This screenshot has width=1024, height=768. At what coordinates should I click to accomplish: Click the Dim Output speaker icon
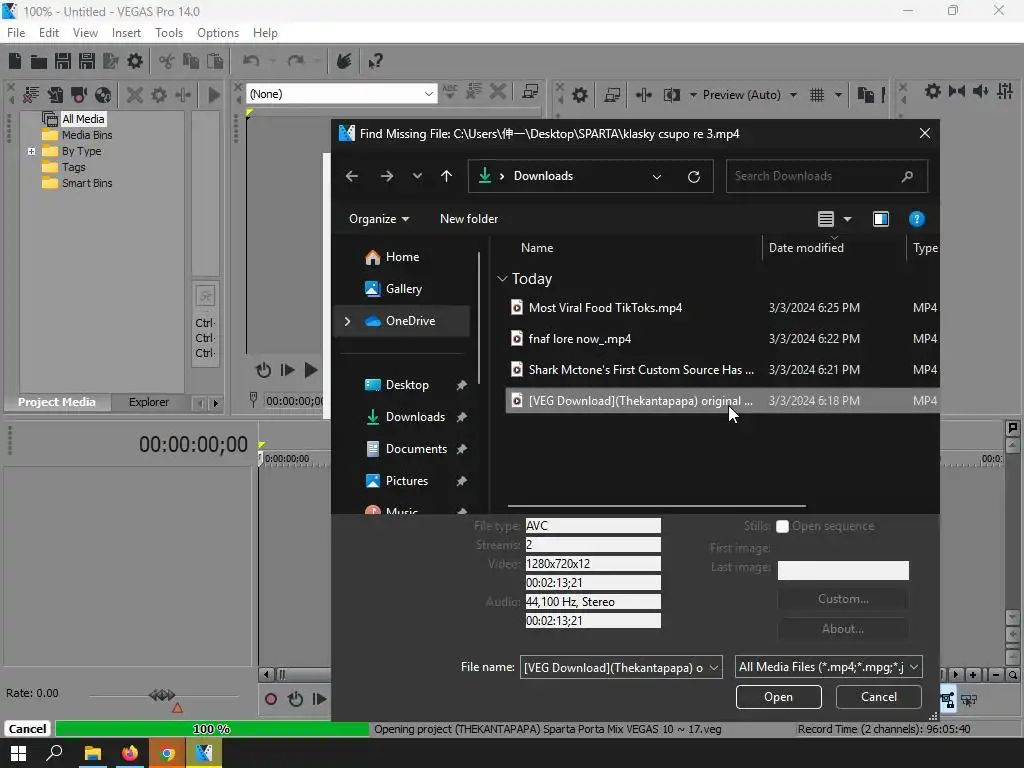coord(980,91)
